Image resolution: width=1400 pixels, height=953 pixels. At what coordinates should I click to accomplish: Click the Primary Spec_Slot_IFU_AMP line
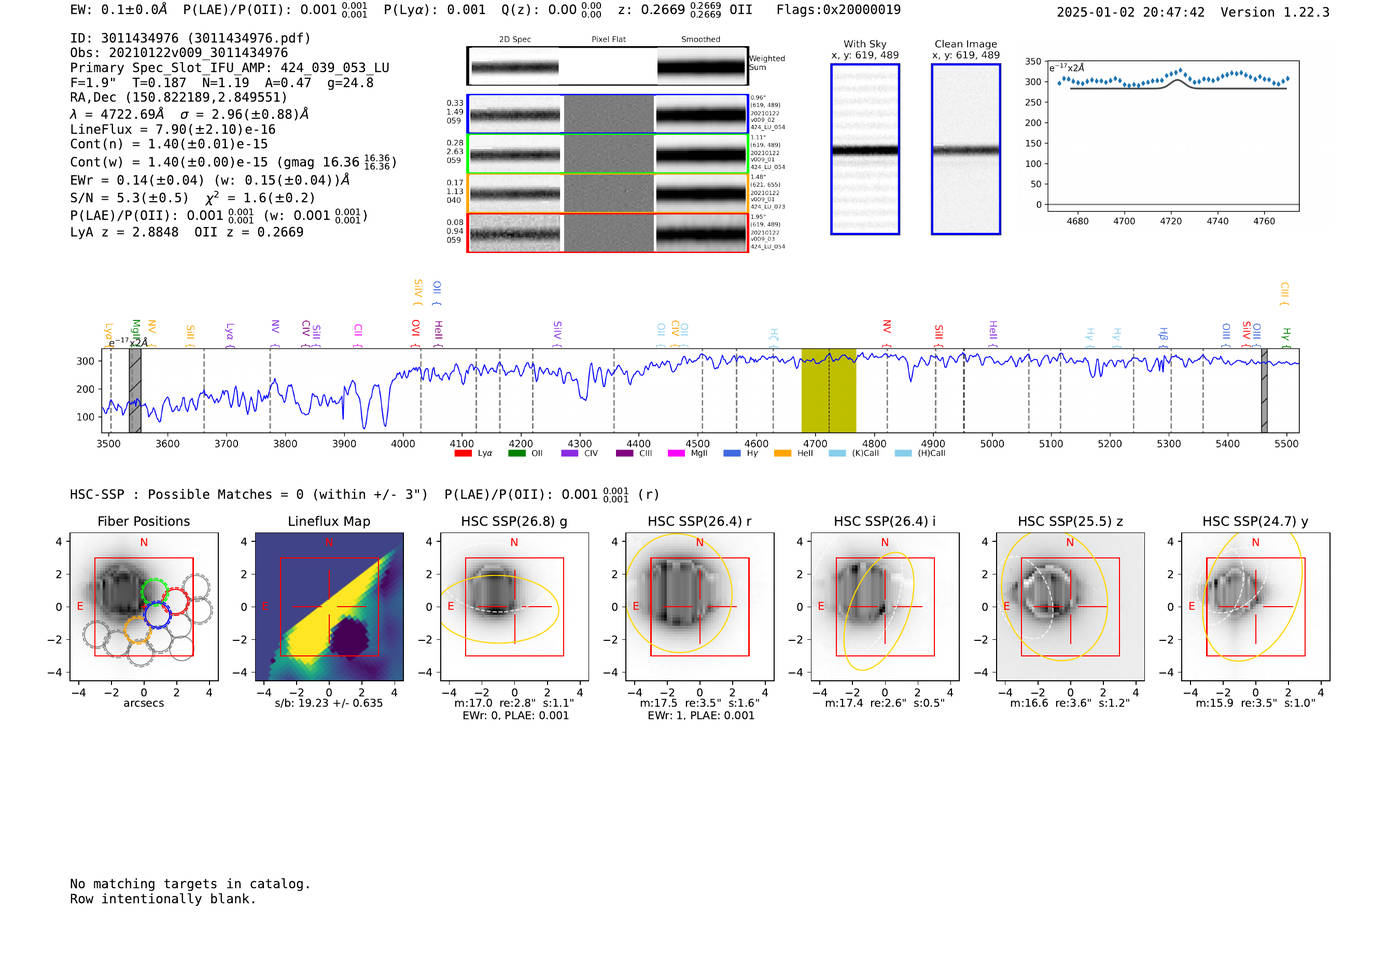click(x=230, y=68)
